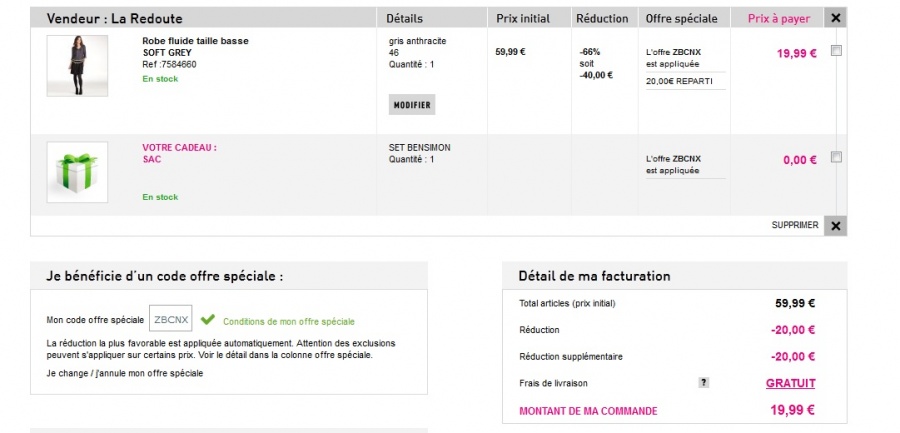Click the VOTRE CADEAU : SAC title
Screen dimensions: 900x433
pyautogui.click(x=179, y=153)
